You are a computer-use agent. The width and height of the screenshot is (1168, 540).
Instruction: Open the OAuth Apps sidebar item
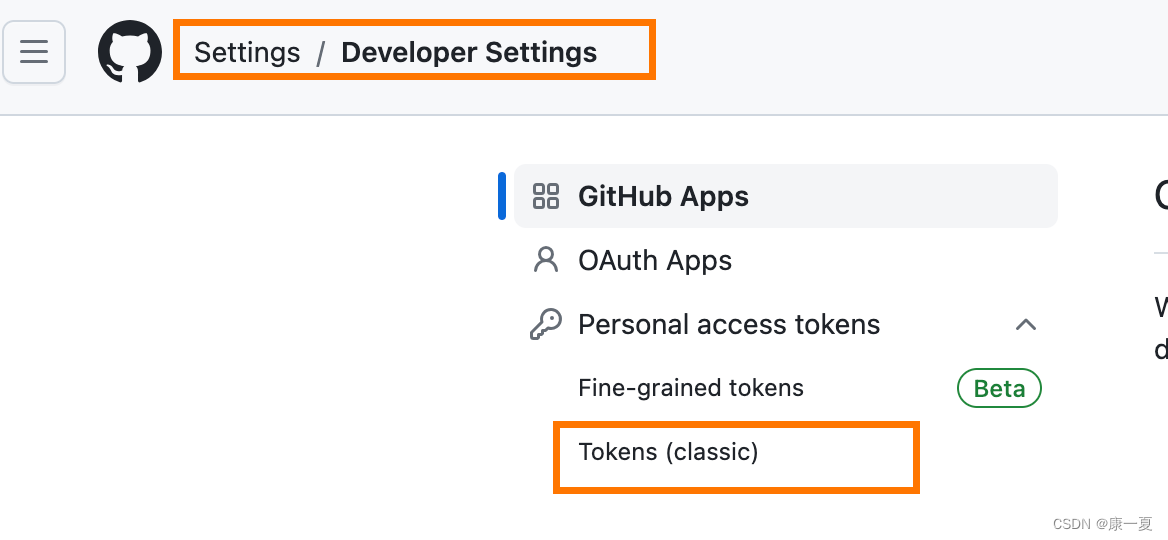point(655,260)
